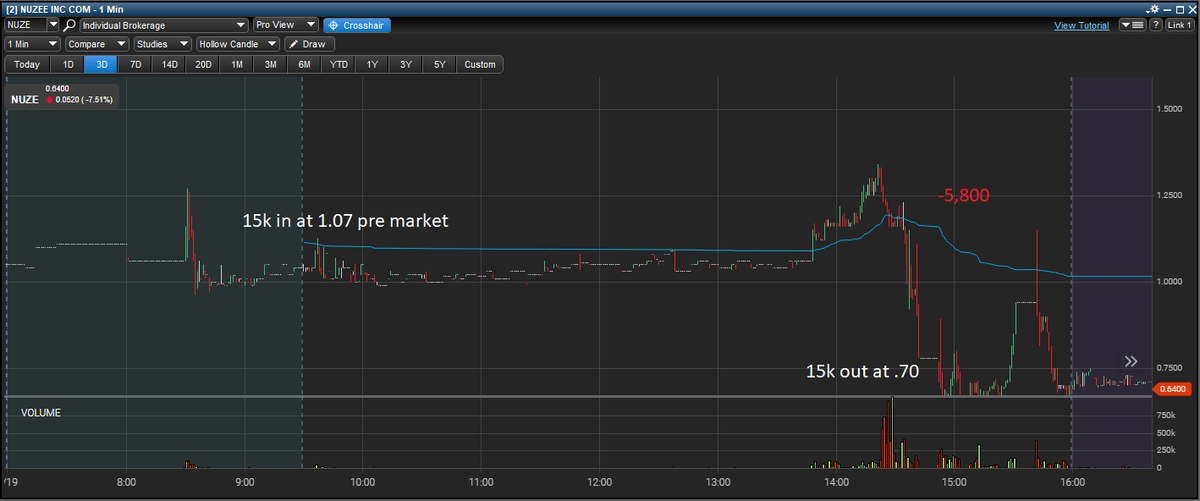Screen dimensions: 1200x501
Task: Select the YTD range tab
Action: click(339, 64)
